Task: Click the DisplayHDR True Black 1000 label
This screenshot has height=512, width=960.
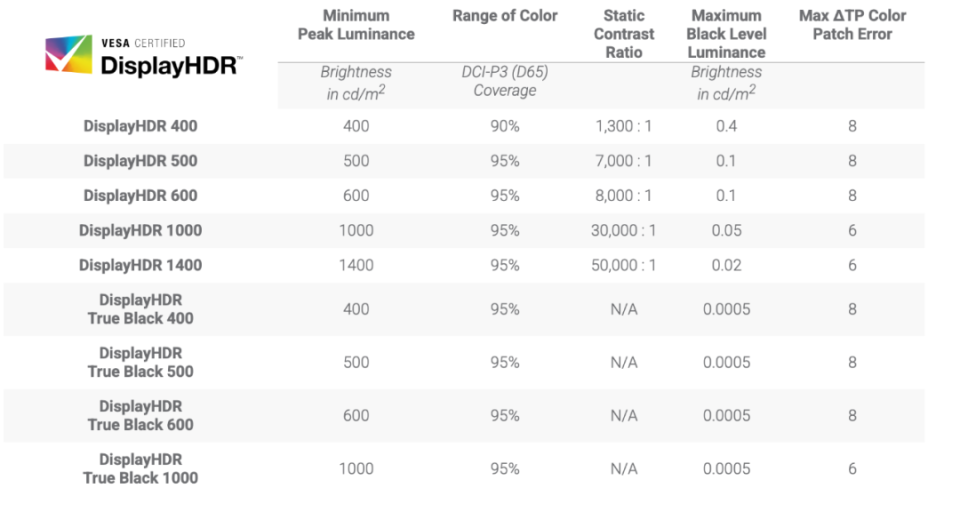Action: (x=140, y=468)
